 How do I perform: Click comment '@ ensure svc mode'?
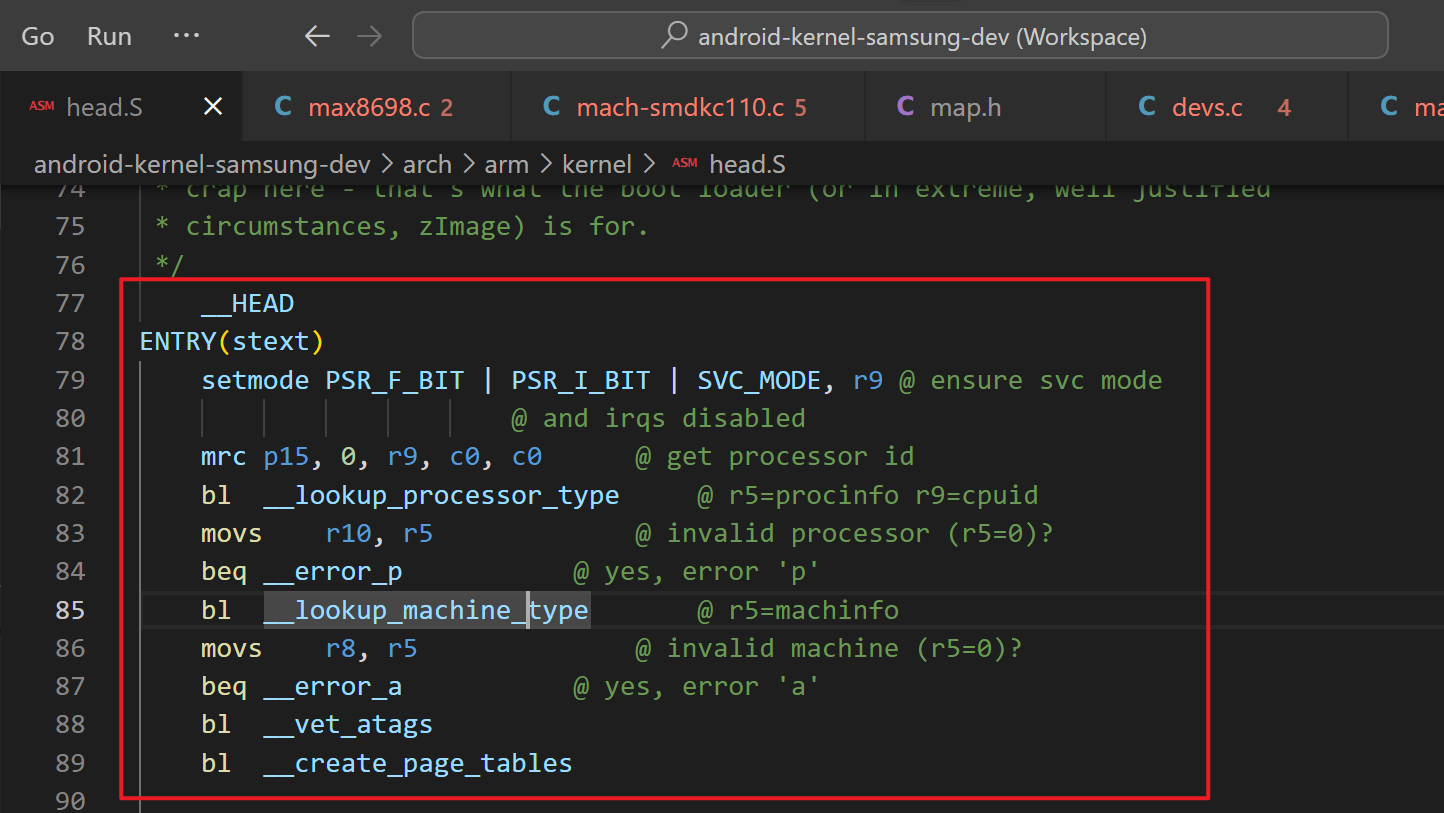pos(1031,380)
